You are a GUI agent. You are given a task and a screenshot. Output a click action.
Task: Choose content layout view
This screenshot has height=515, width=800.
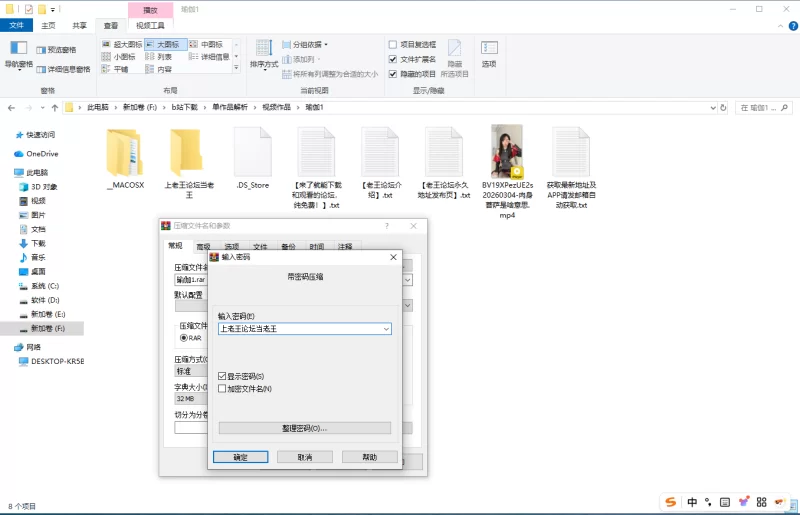coord(159,69)
